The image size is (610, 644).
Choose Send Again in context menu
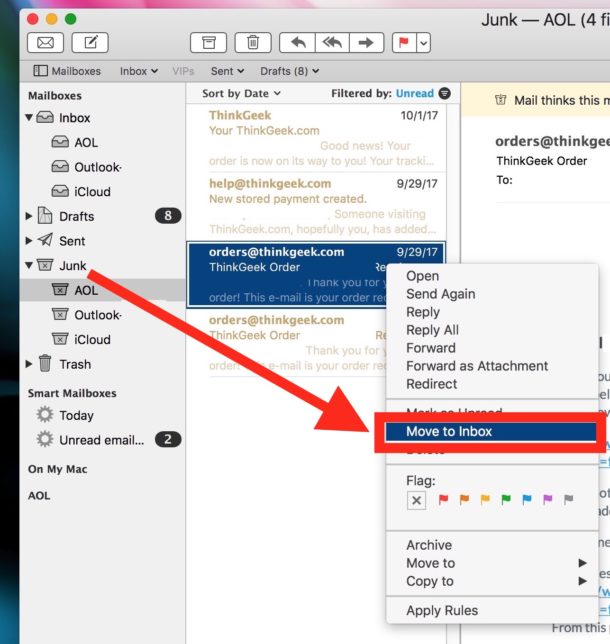tap(492, 294)
